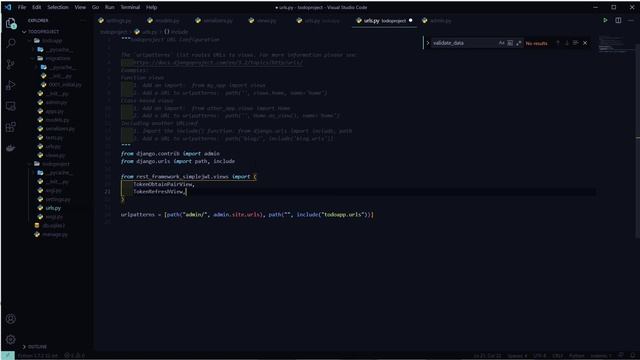Open the Help menu

click(x=151, y=7)
